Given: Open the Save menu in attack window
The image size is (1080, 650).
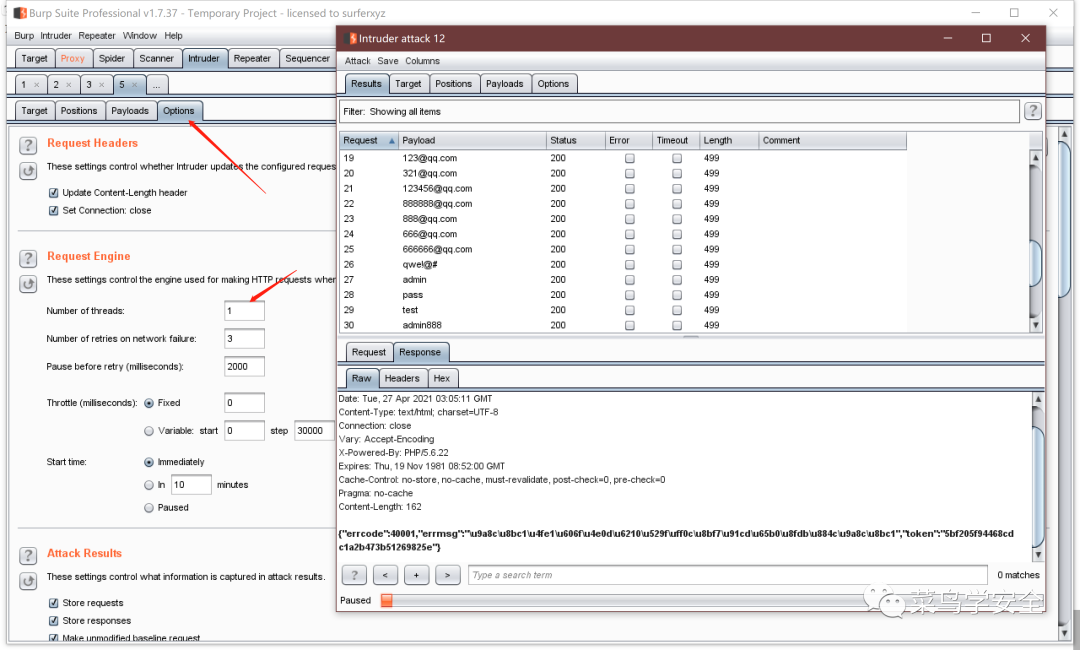Looking at the screenshot, I should pyautogui.click(x=388, y=61).
